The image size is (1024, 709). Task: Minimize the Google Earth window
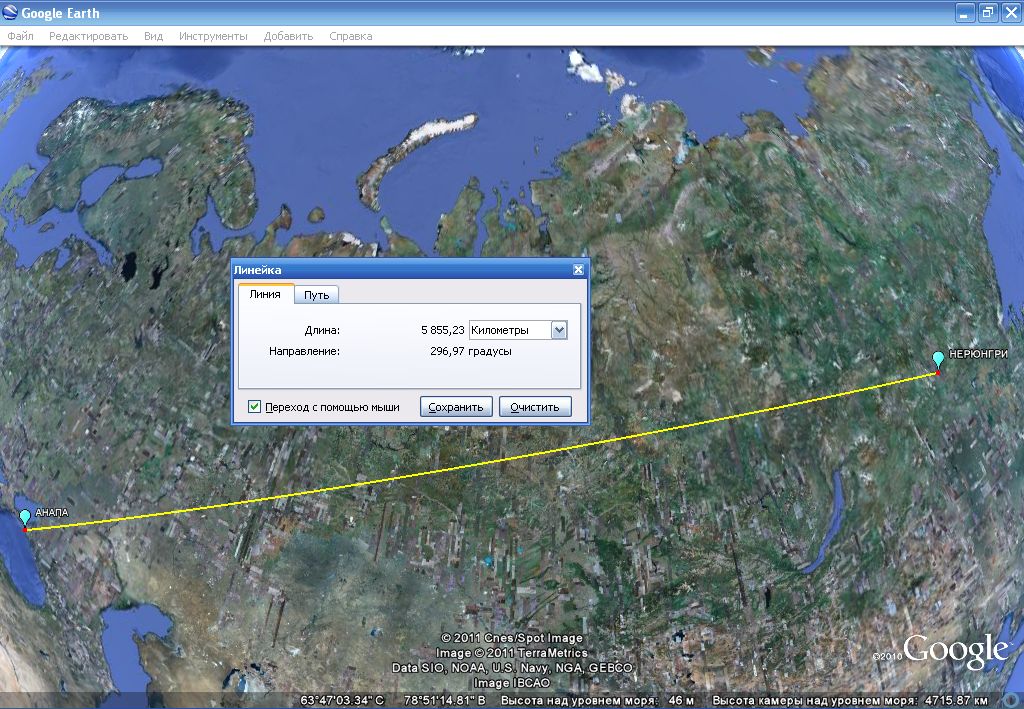pos(965,13)
